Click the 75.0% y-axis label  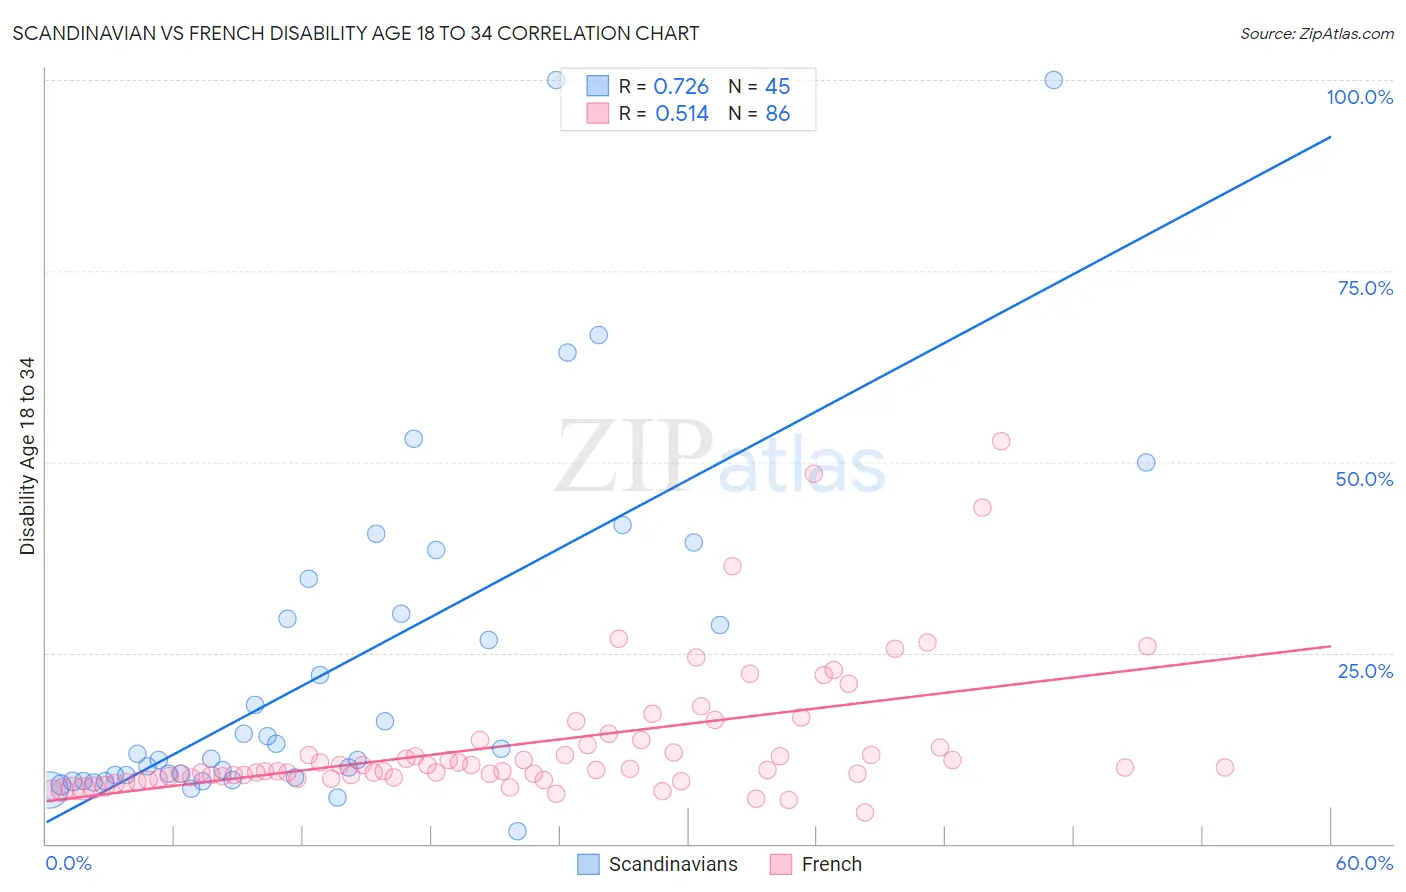(1365, 288)
